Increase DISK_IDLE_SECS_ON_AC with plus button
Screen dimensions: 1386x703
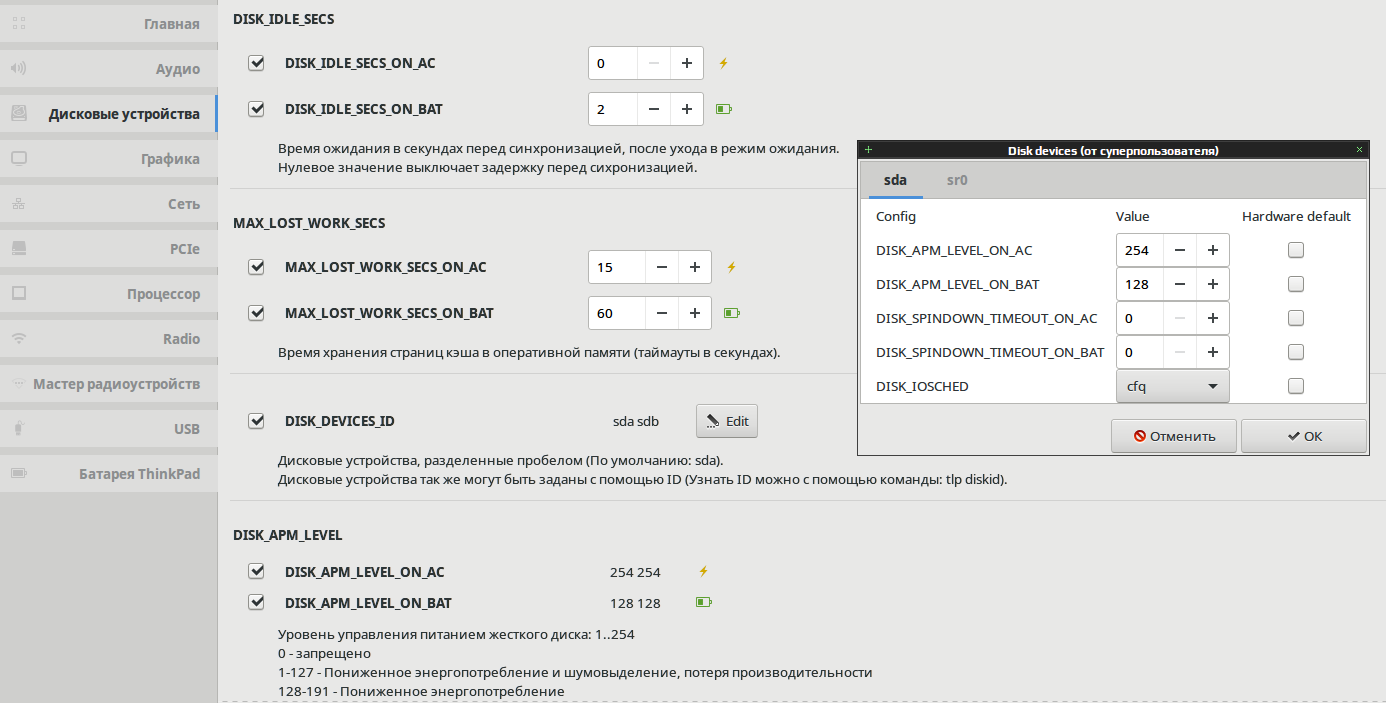(x=686, y=63)
